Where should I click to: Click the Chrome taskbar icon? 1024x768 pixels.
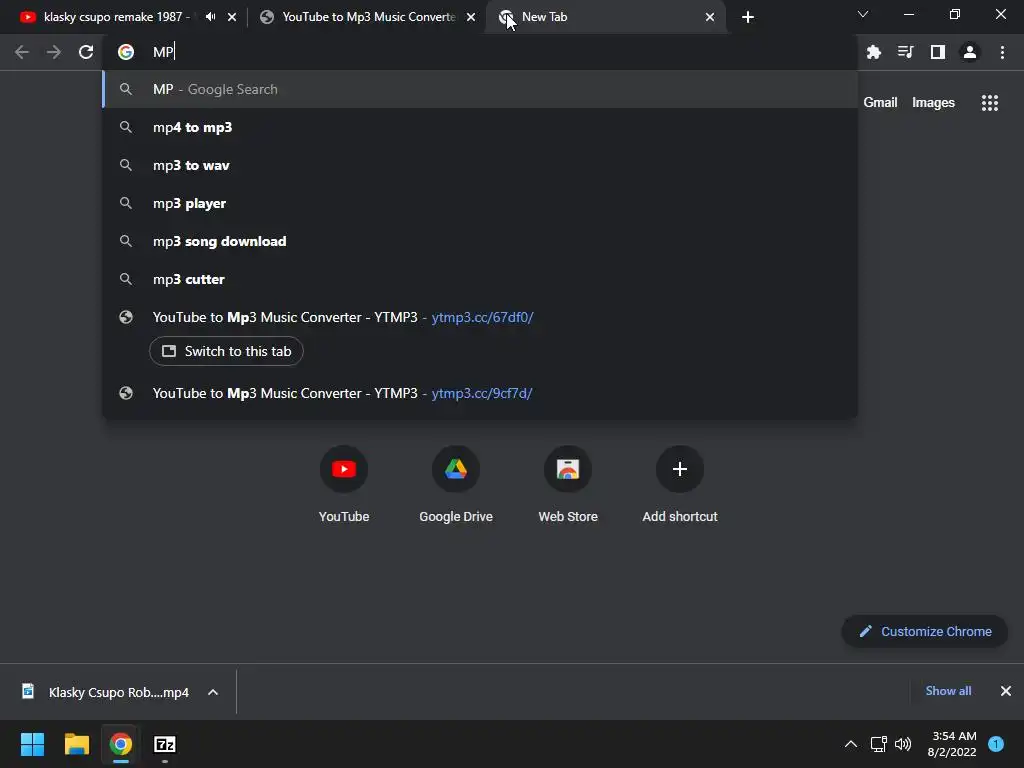tap(121, 744)
